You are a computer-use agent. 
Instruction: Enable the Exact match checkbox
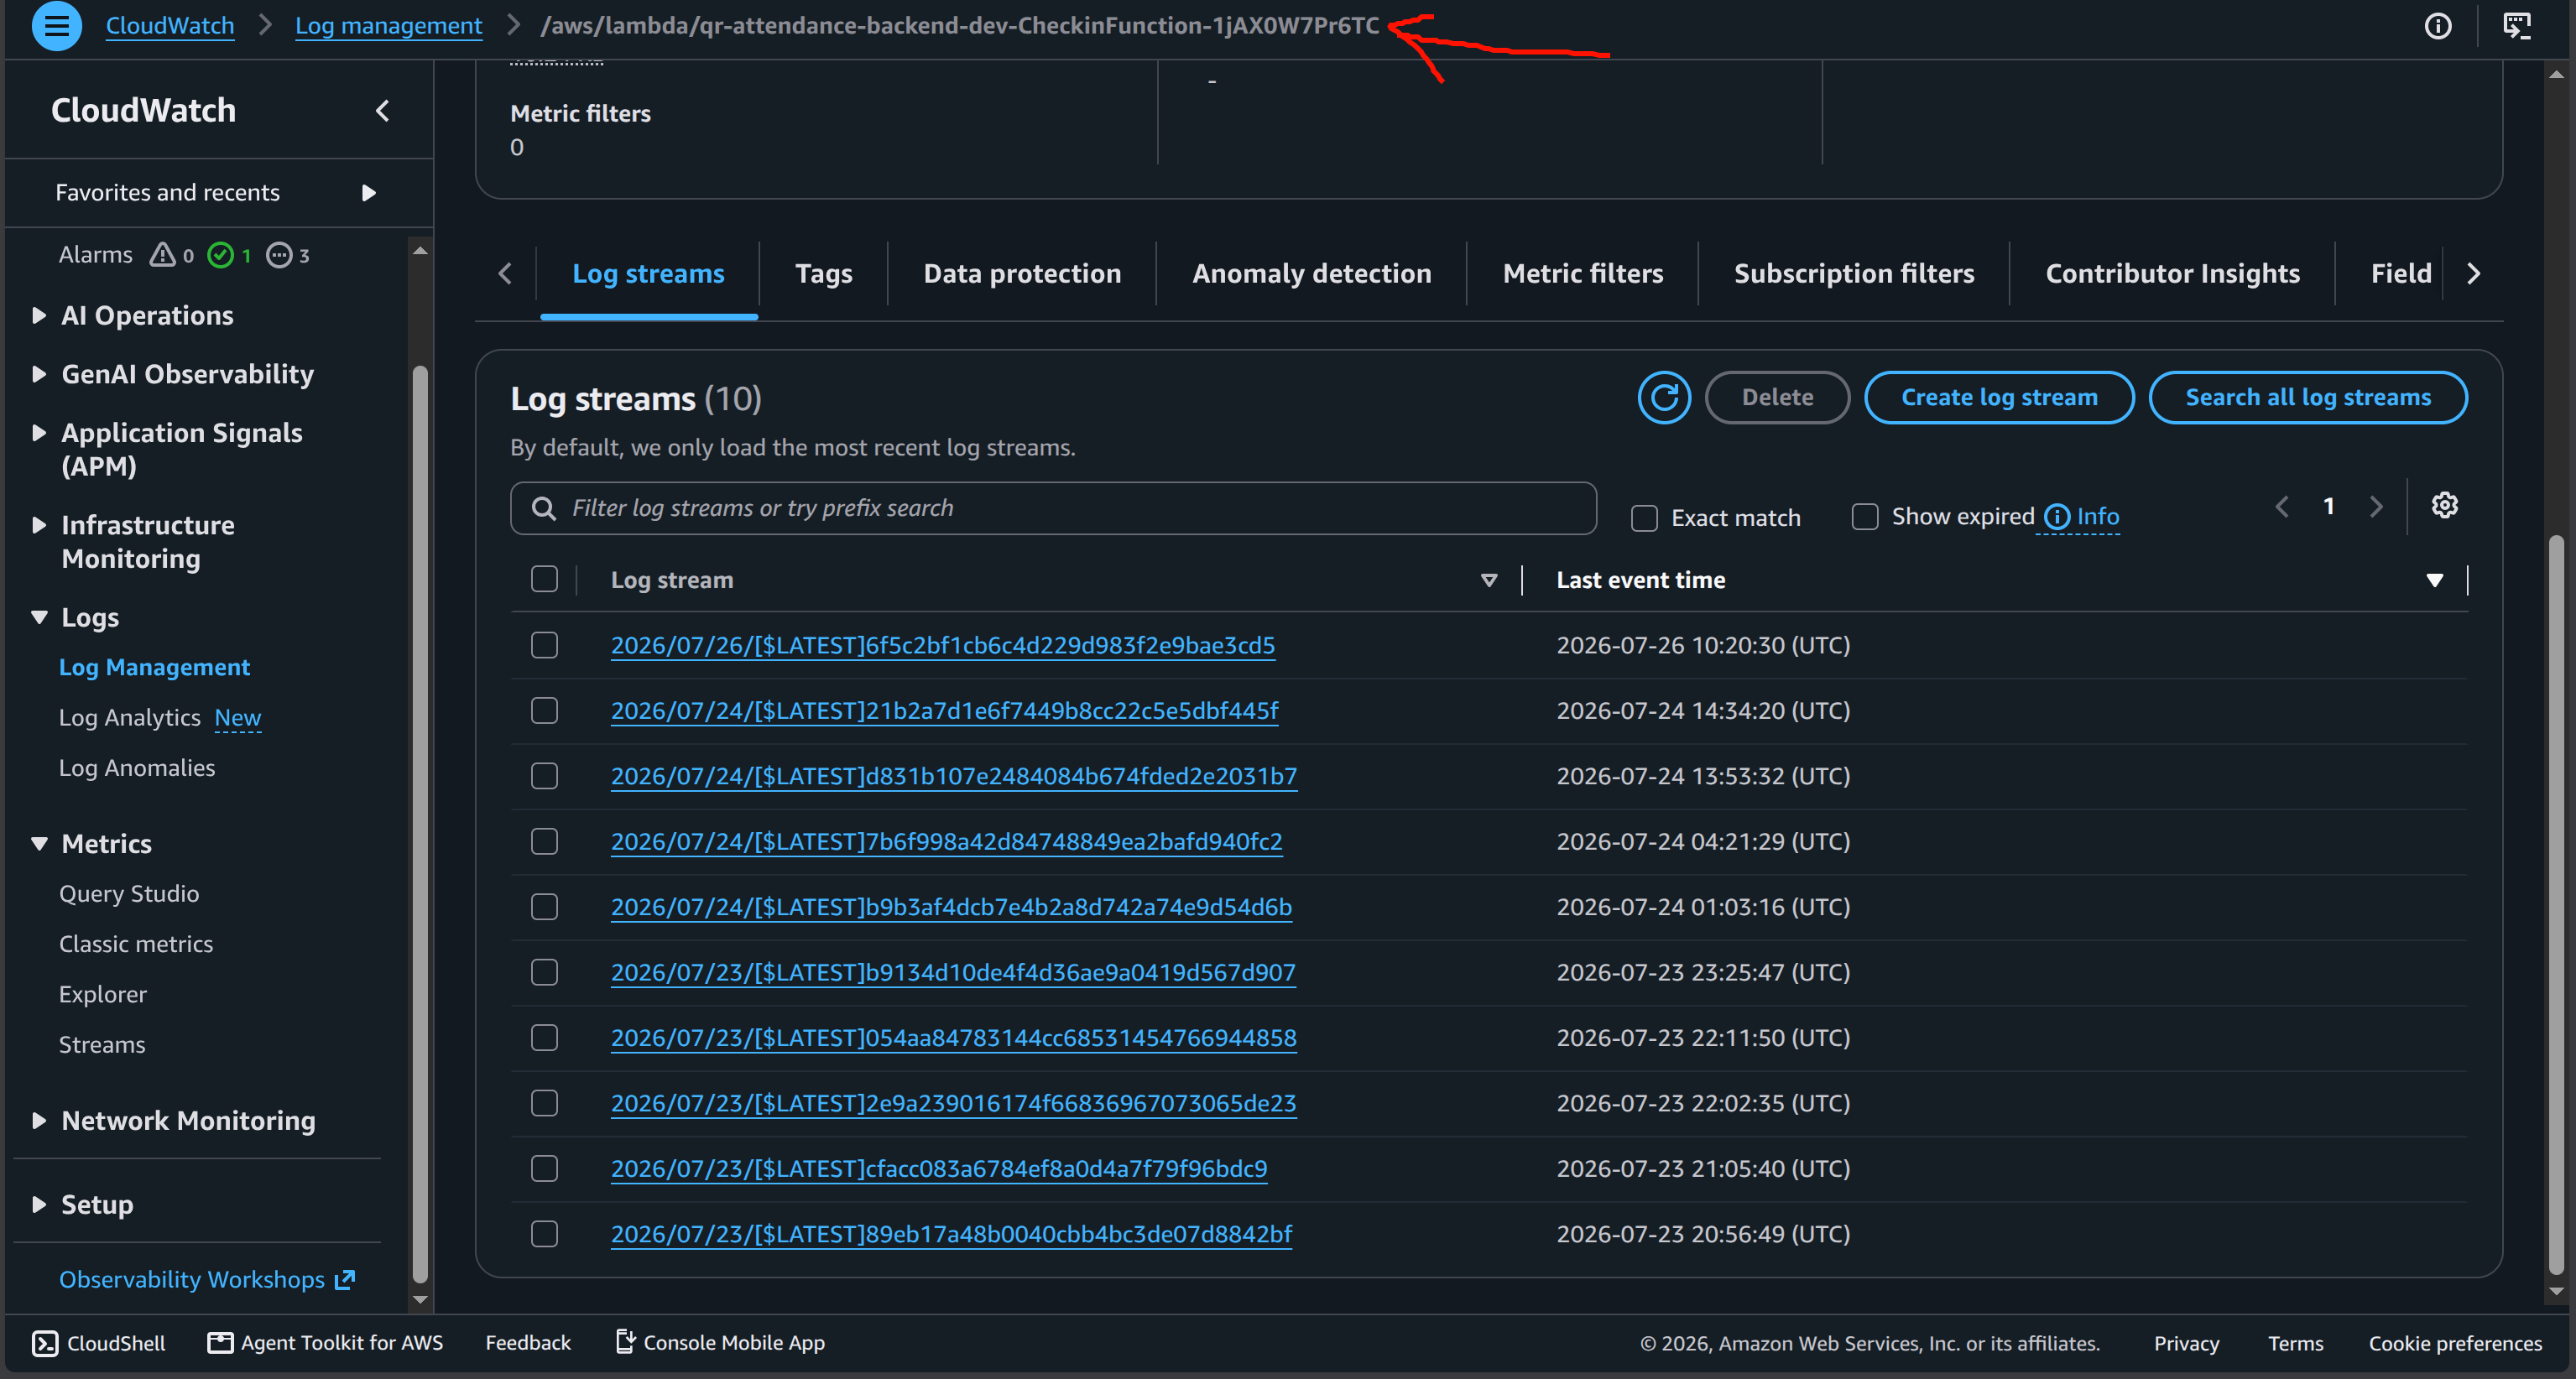(x=1644, y=518)
